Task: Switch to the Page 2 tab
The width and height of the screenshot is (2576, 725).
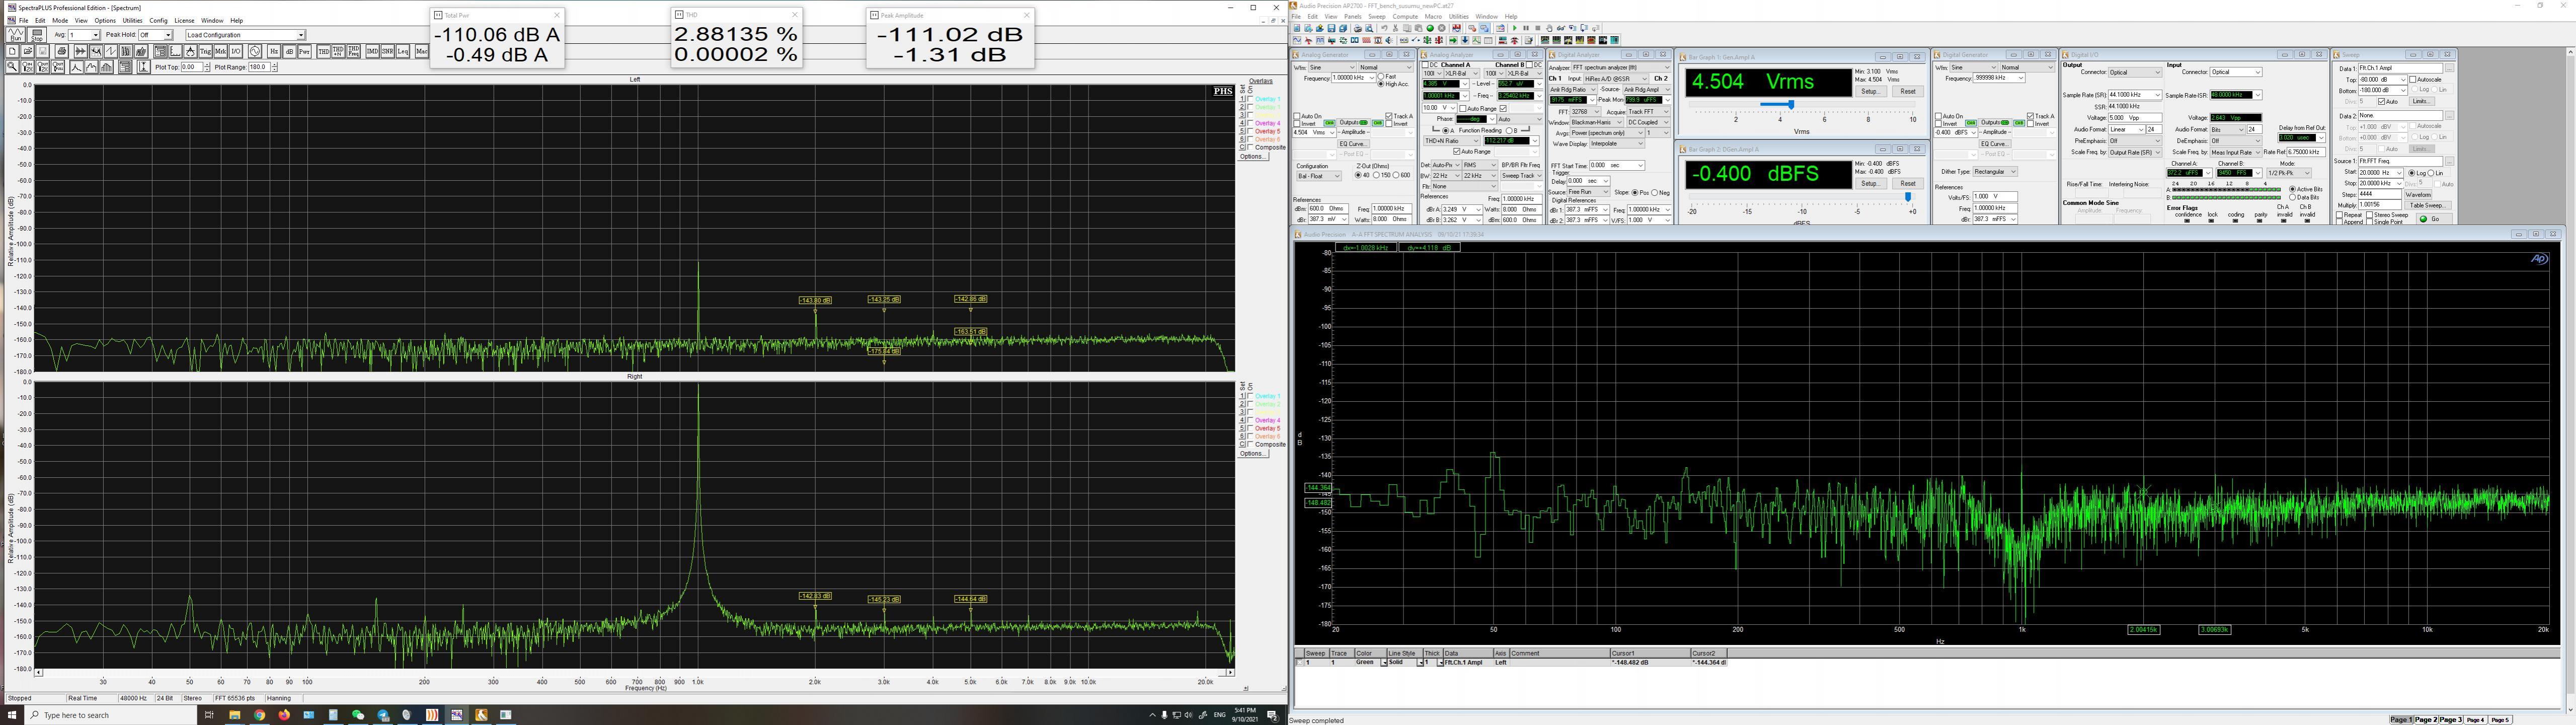Action: 2426,719
